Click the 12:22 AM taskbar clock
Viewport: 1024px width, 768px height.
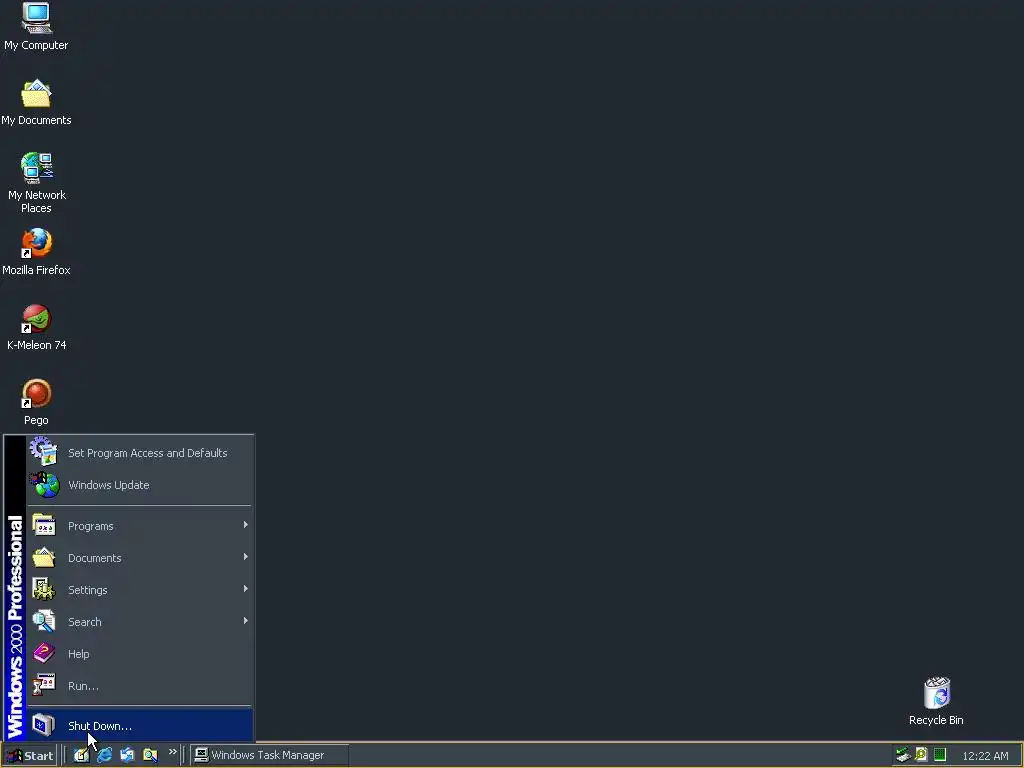(985, 756)
